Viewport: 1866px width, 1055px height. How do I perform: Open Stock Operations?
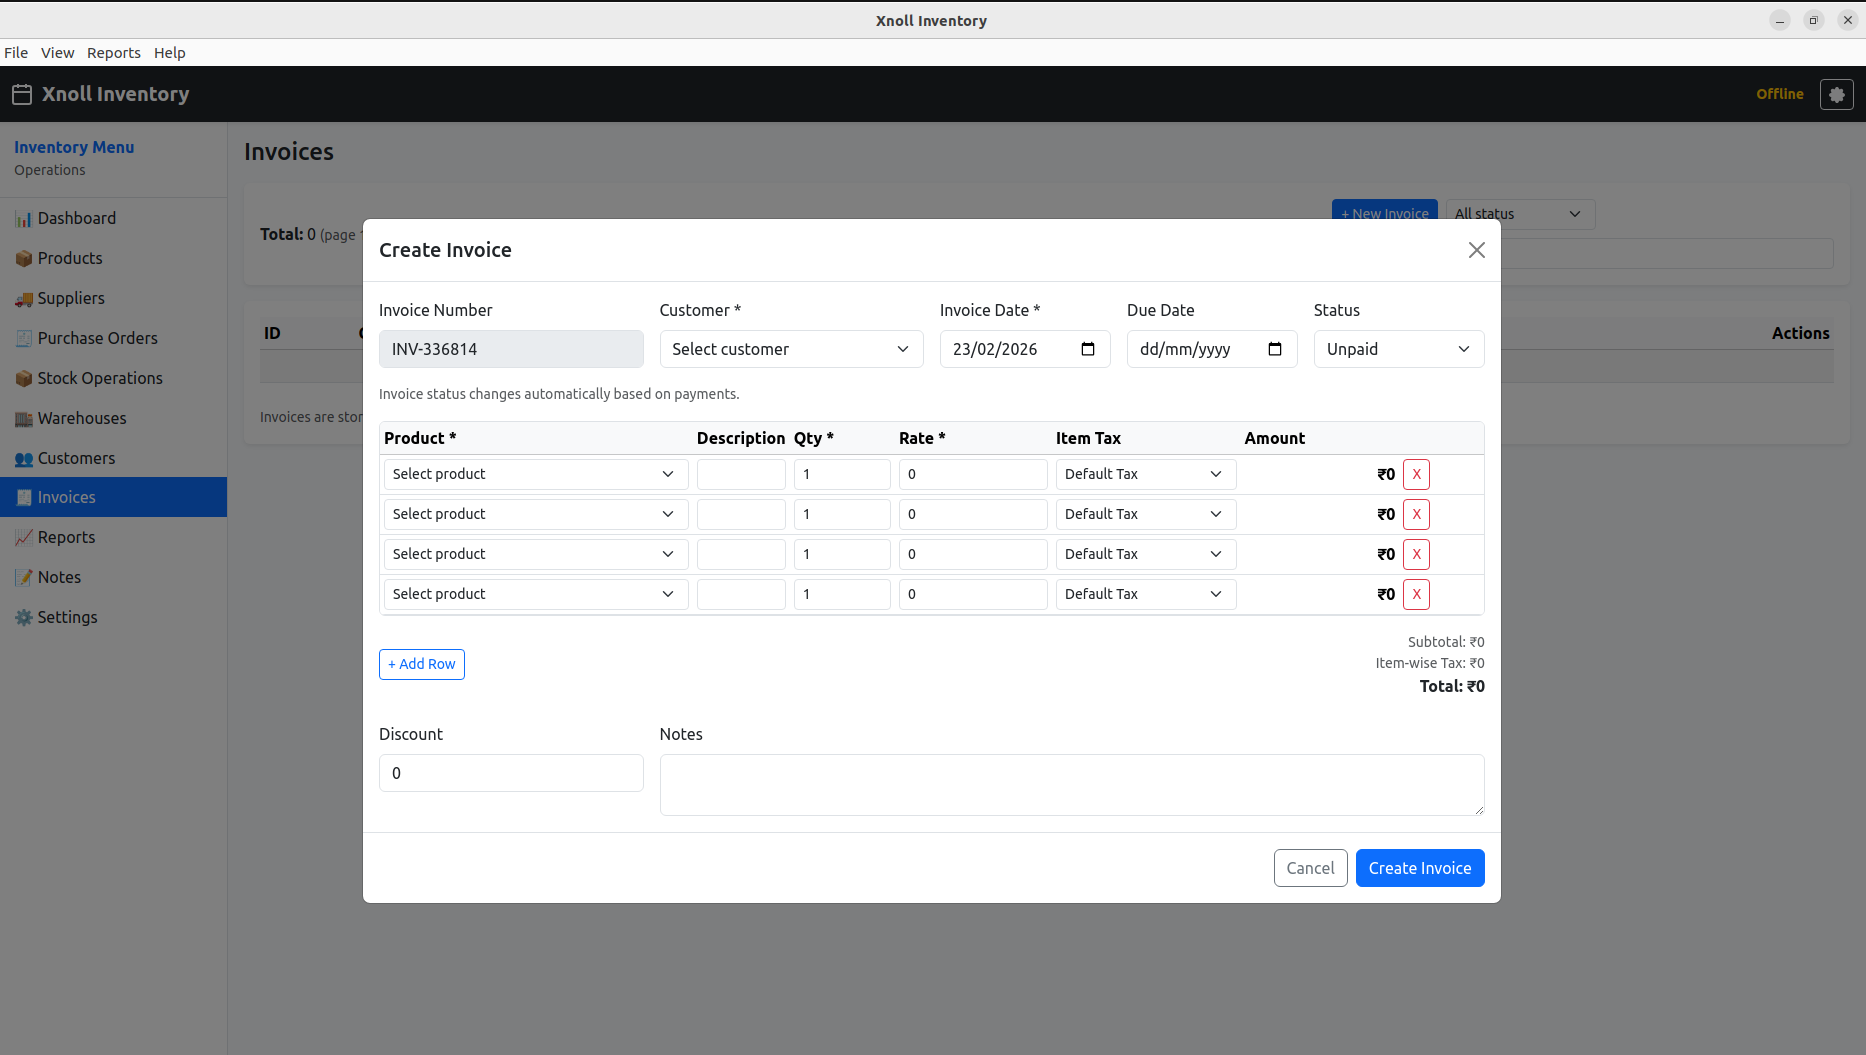(x=99, y=378)
